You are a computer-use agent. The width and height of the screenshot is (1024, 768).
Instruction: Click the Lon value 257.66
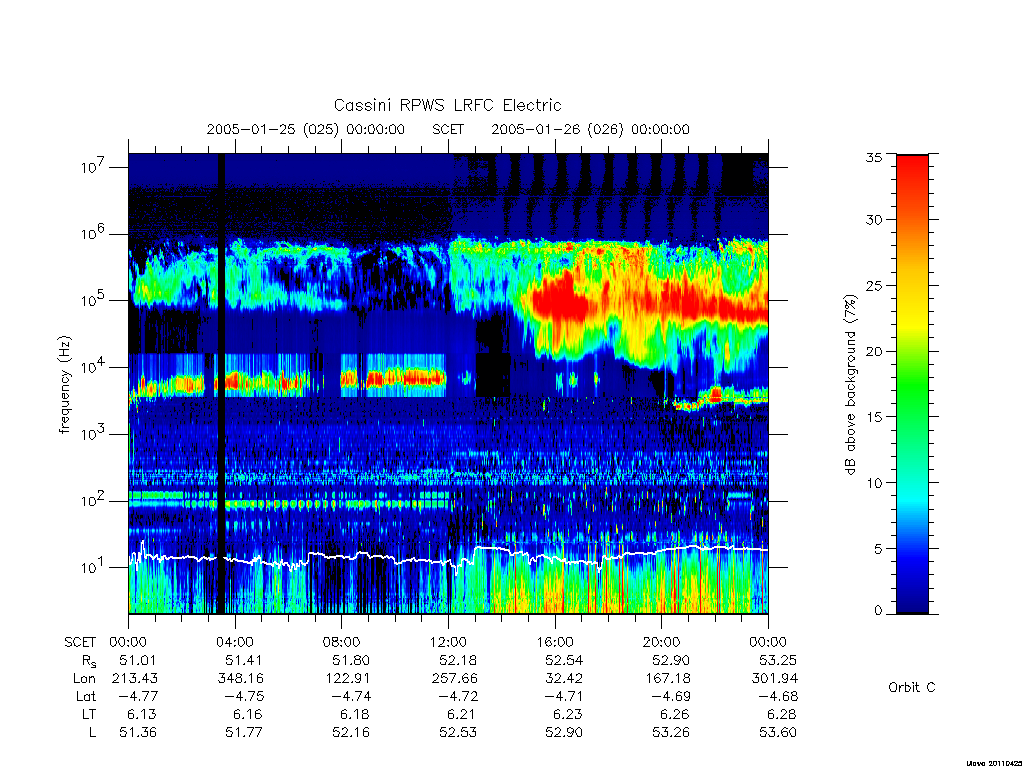[x=455, y=679]
